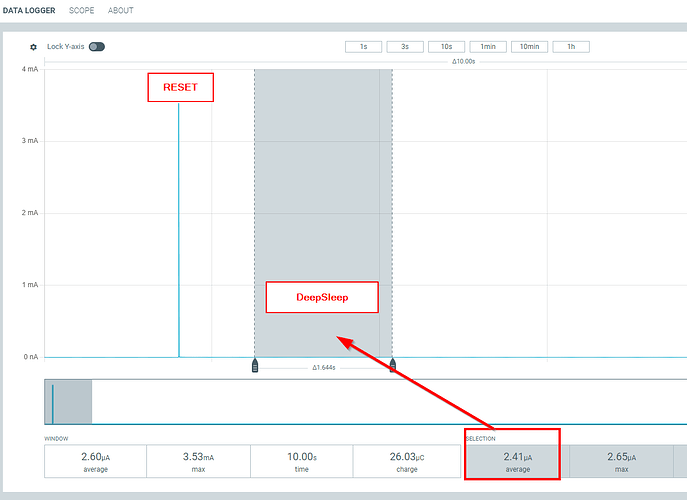
Task: Toggle the Lock Y-axis switch
Action: pyautogui.click(x=97, y=47)
